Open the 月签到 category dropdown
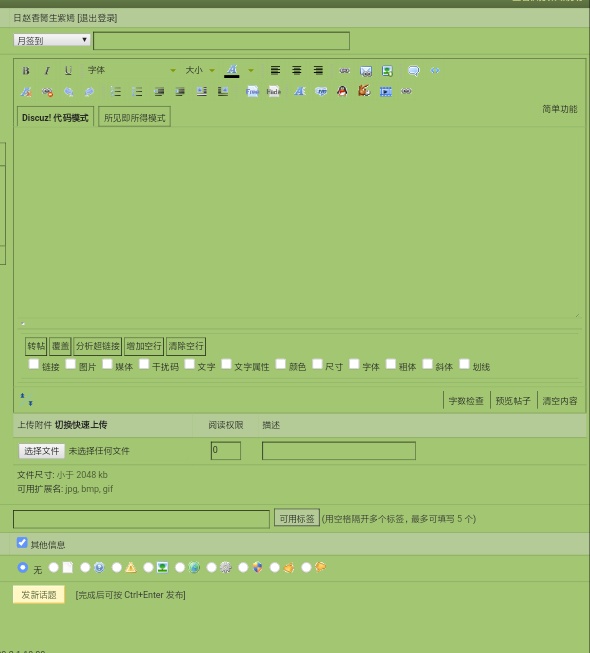Screen dimensions: 590x653 pos(52,40)
